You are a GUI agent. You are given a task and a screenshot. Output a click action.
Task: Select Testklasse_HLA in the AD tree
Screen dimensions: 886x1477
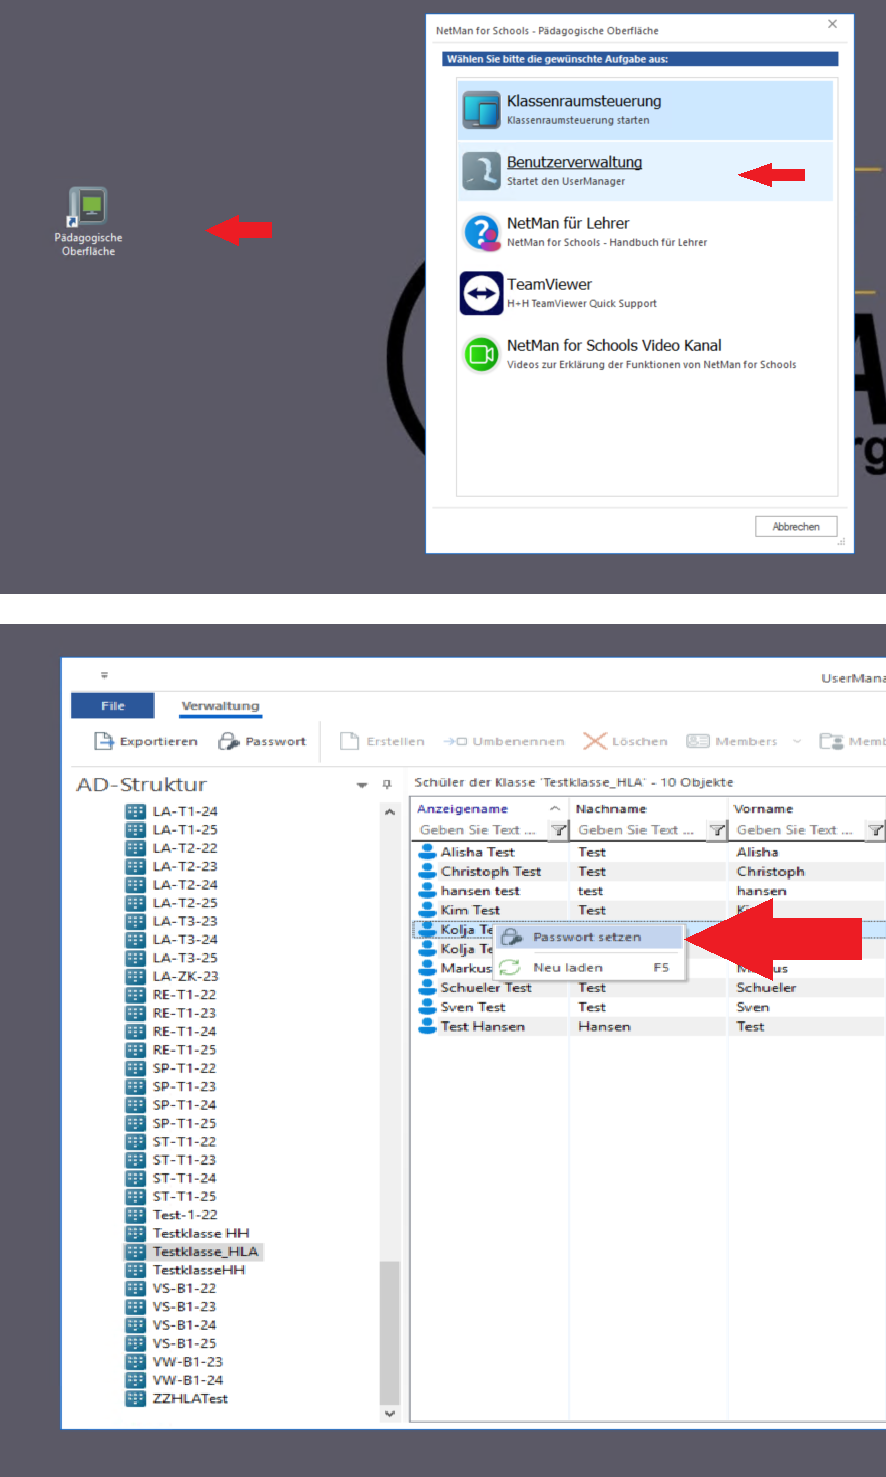(205, 1251)
